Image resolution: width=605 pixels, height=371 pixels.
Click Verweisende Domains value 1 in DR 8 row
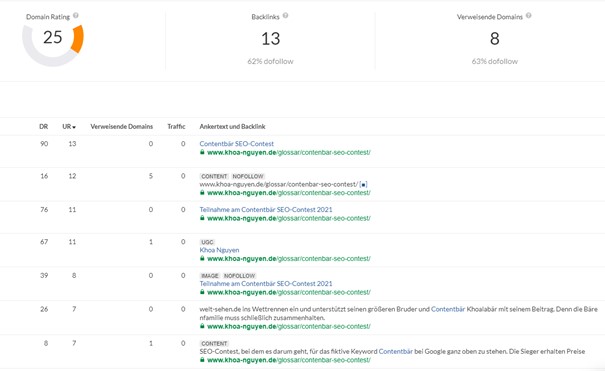(x=151, y=343)
